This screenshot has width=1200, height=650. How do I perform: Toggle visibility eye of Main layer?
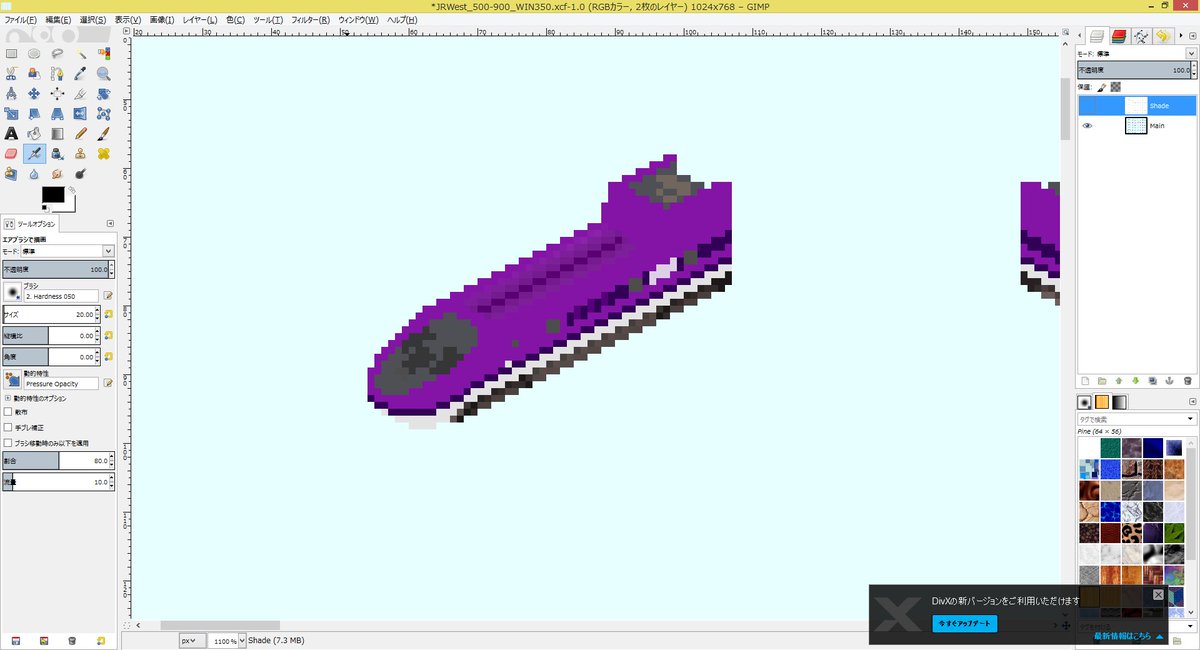tap(1087, 126)
